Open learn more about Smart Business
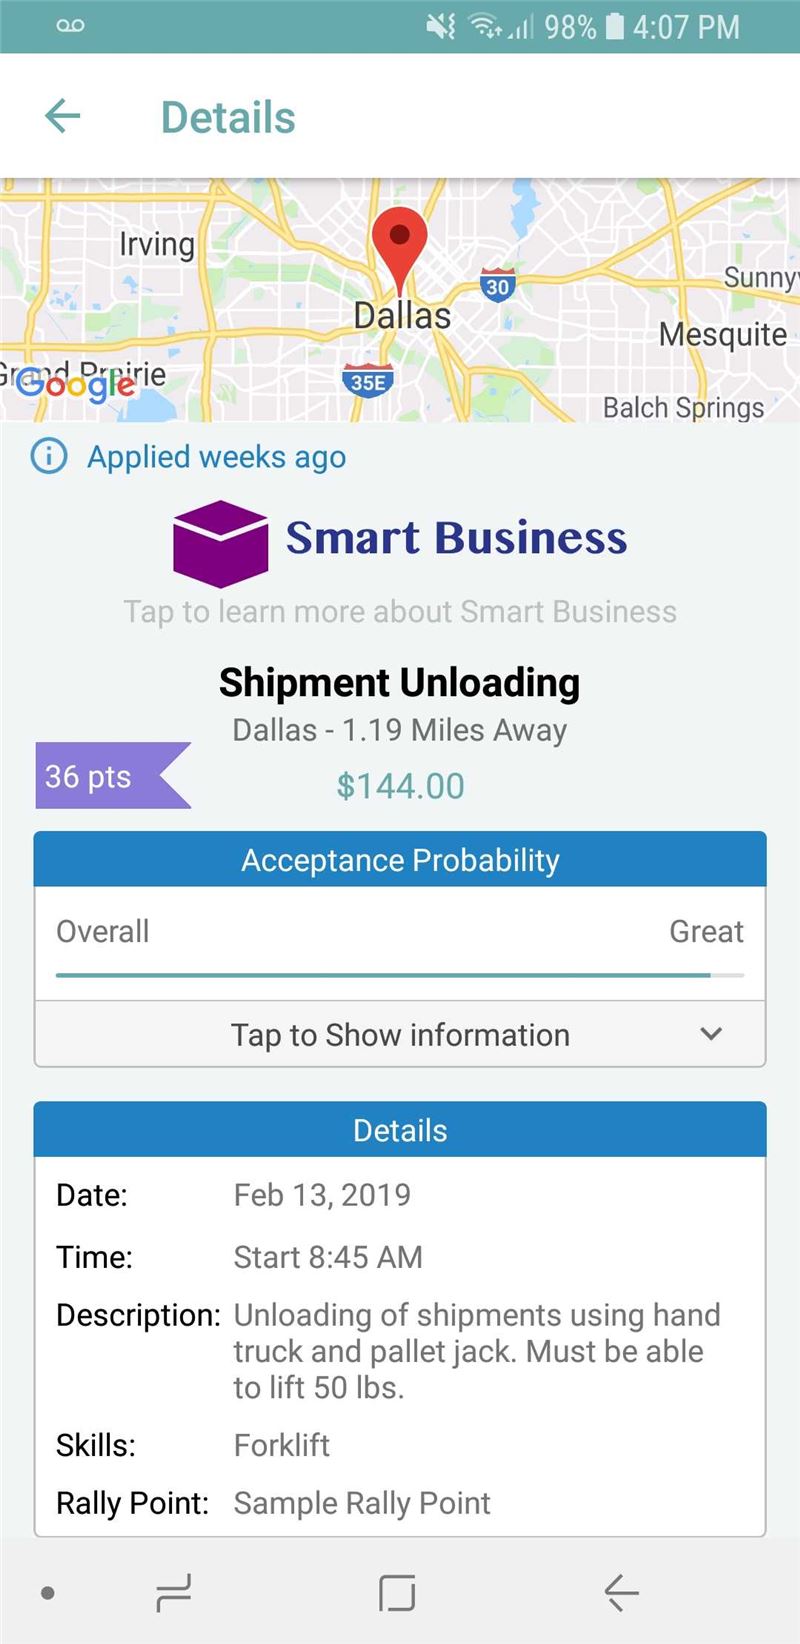Screen dimensions: 800x1644 click(400, 612)
